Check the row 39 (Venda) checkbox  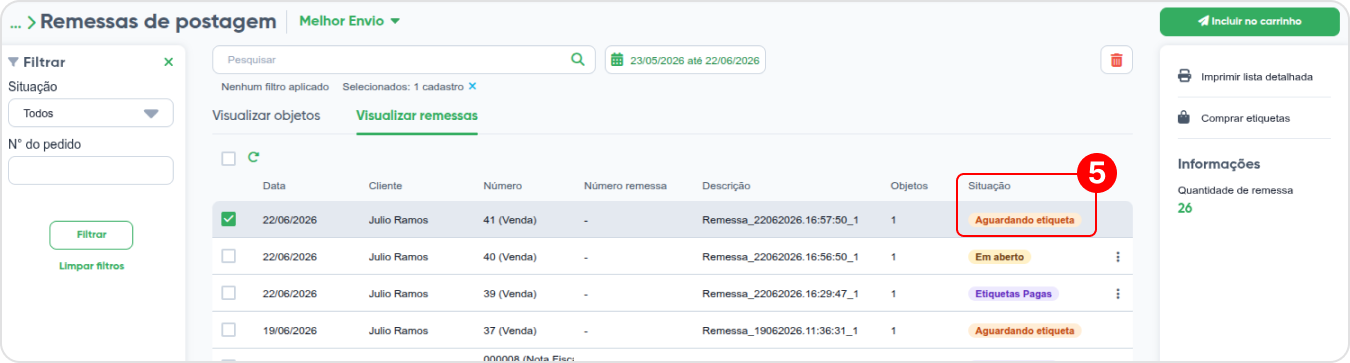[x=228, y=293]
